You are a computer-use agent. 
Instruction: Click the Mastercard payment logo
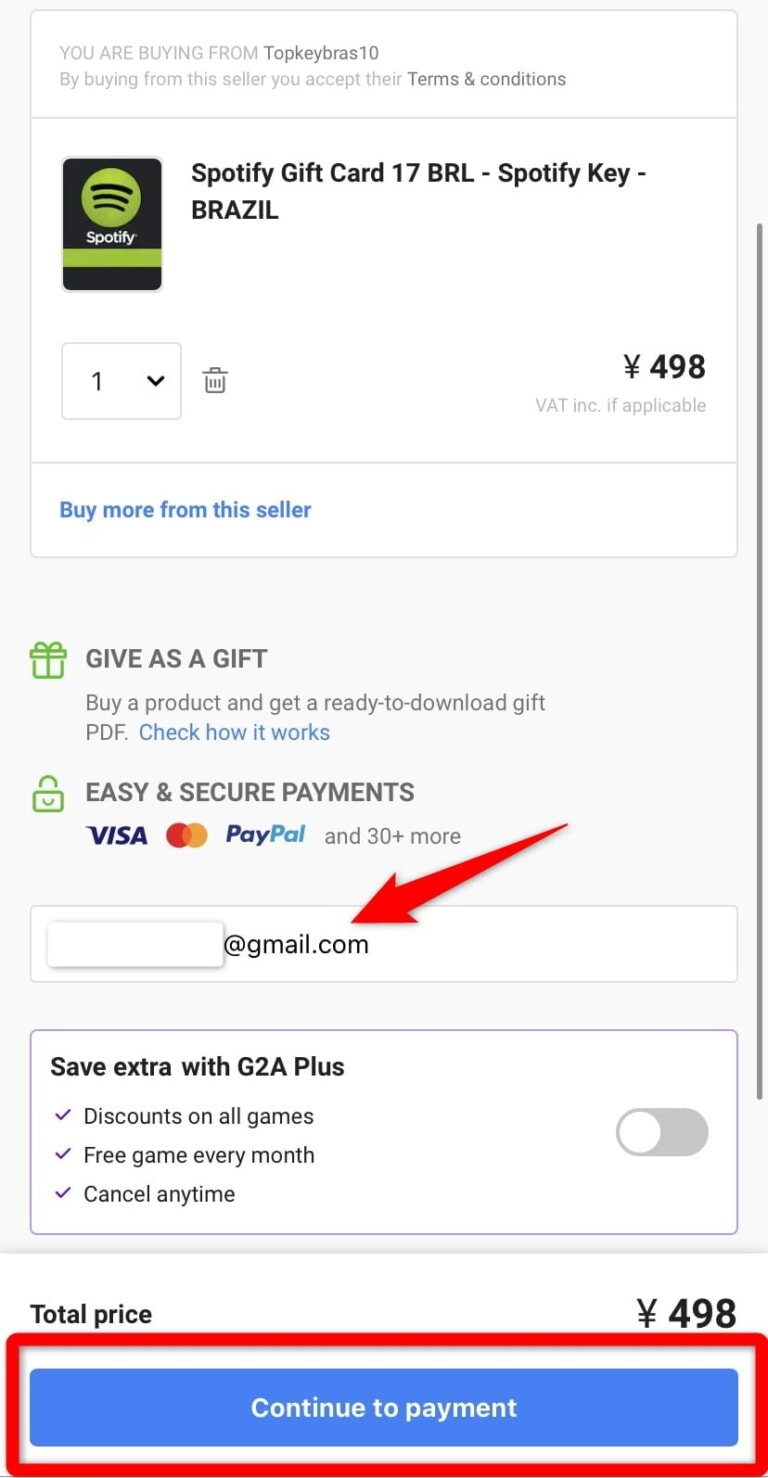tap(186, 835)
